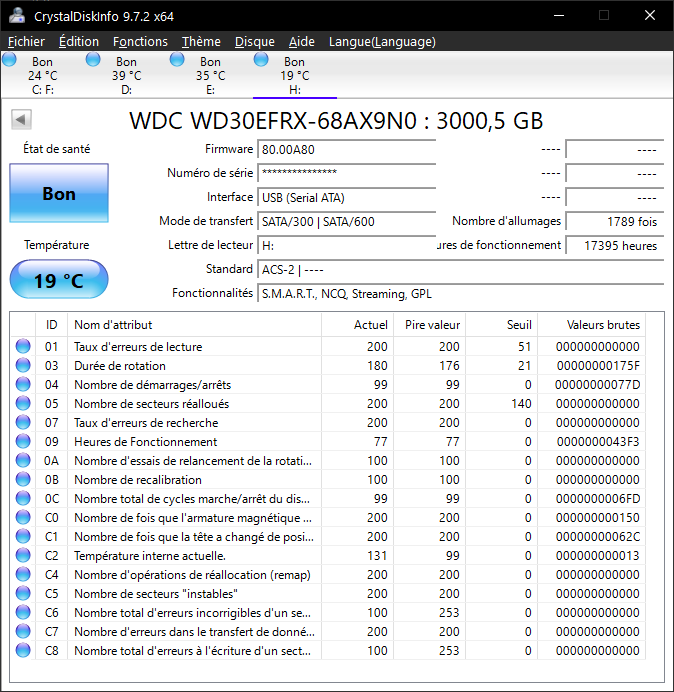Image resolution: width=674 pixels, height=692 pixels.
Task: Open the Disque menu
Action: point(255,41)
